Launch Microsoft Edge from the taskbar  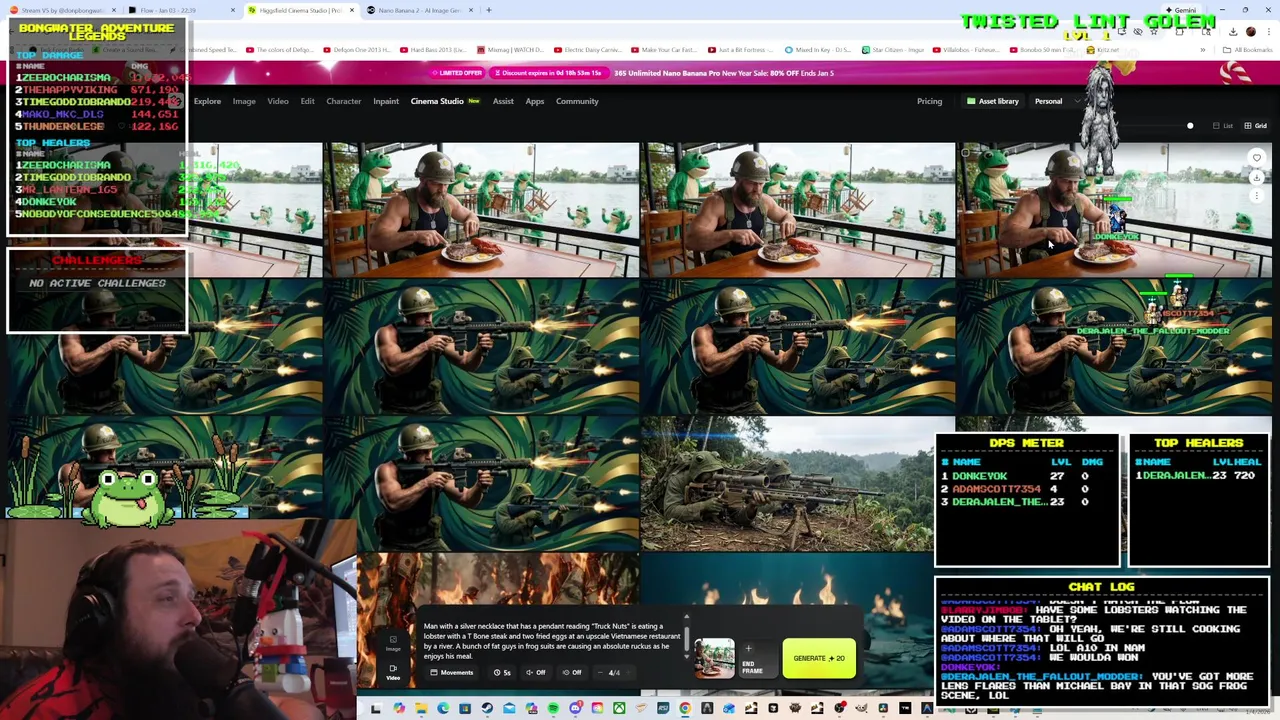point(443,709)
